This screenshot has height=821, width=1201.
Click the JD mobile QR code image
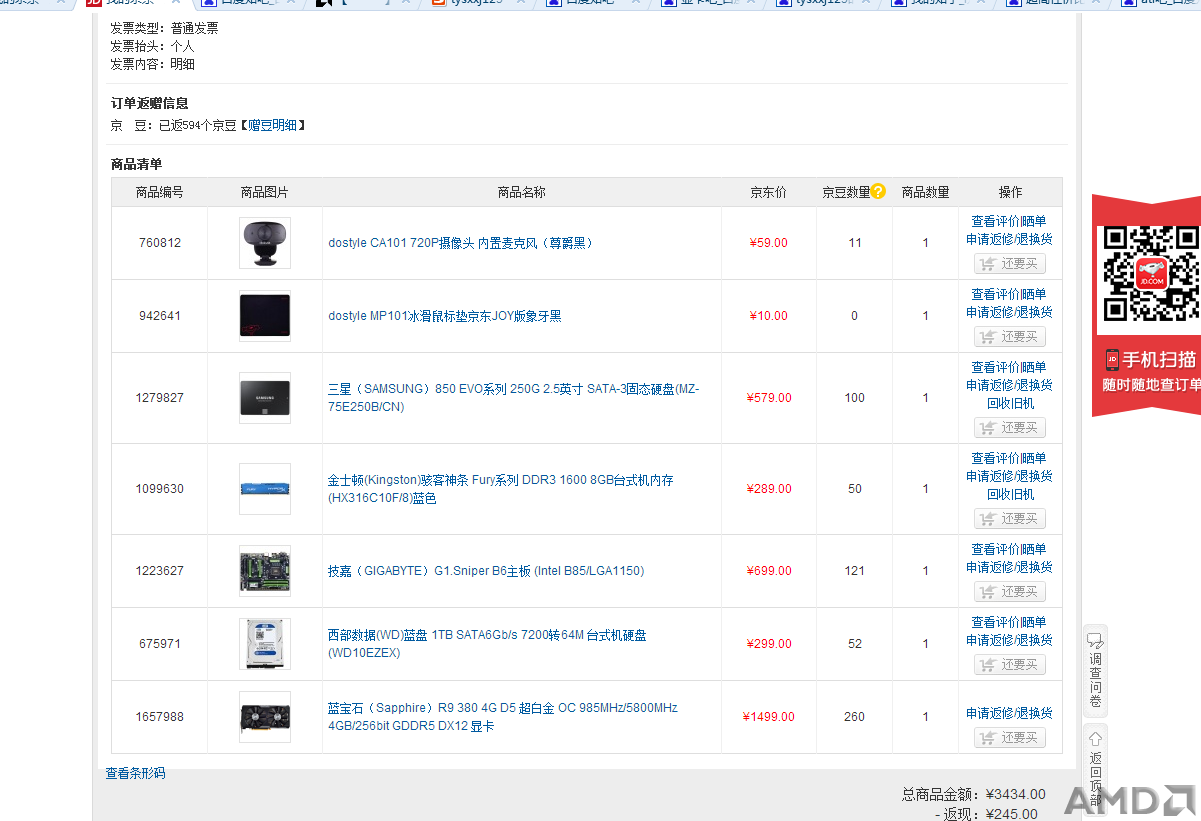point(1150,273)
